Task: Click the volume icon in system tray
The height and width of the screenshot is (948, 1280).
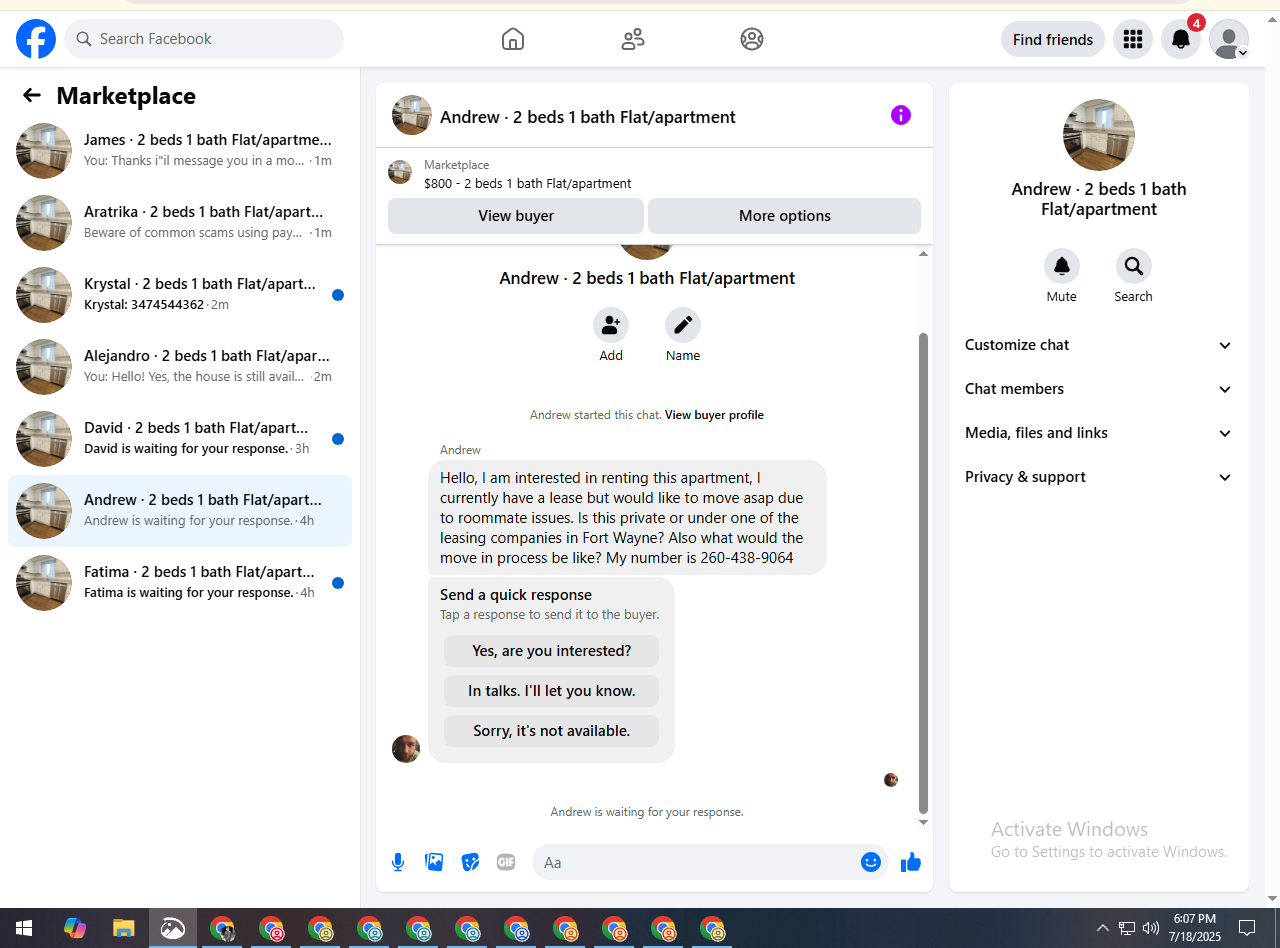Action: click(1151, 928)
